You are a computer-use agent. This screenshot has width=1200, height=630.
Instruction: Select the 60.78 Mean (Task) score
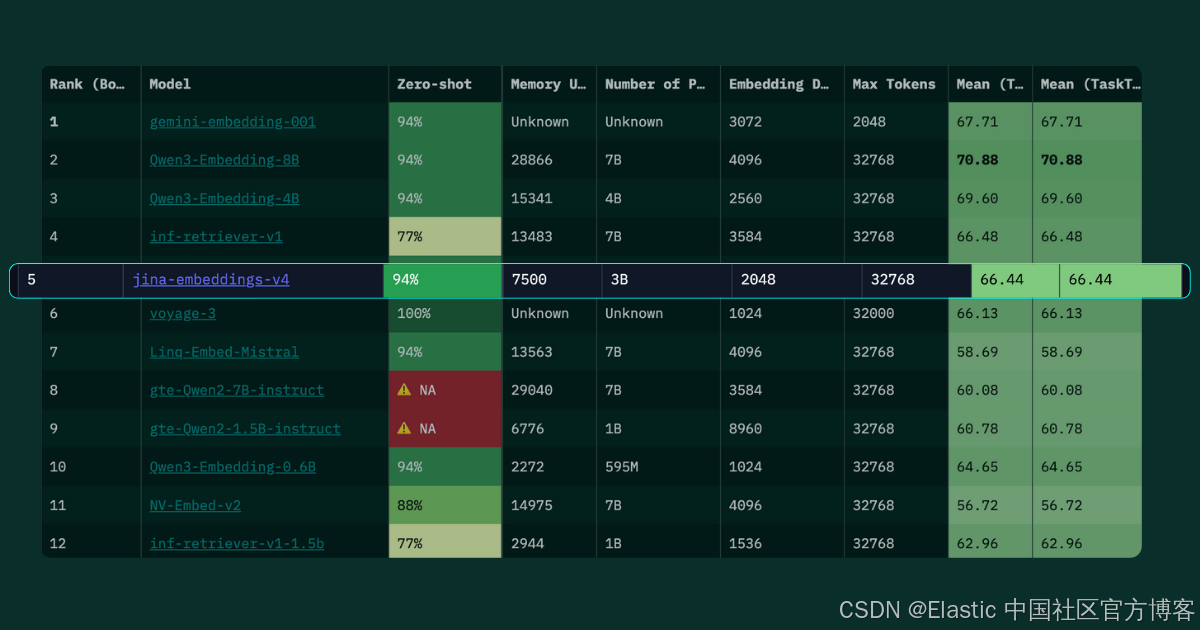point(978,429)
